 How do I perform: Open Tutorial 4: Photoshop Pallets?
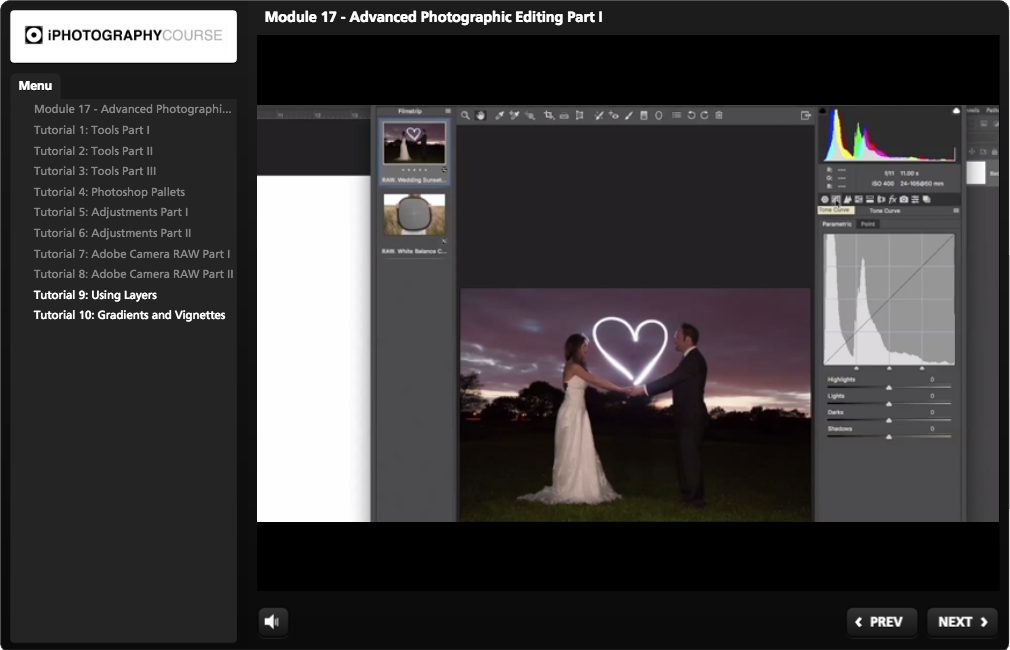click(110, 192)
